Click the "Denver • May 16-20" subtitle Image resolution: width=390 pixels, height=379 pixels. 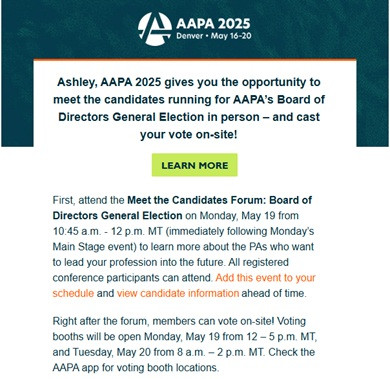click(214, 36)
